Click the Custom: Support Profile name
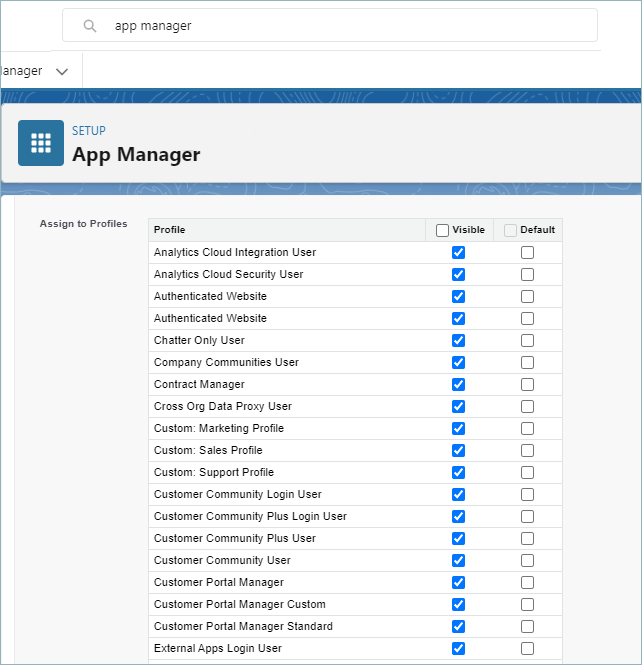Image resolution: width=642 pixels, height=665 pixels. point(214,472)
